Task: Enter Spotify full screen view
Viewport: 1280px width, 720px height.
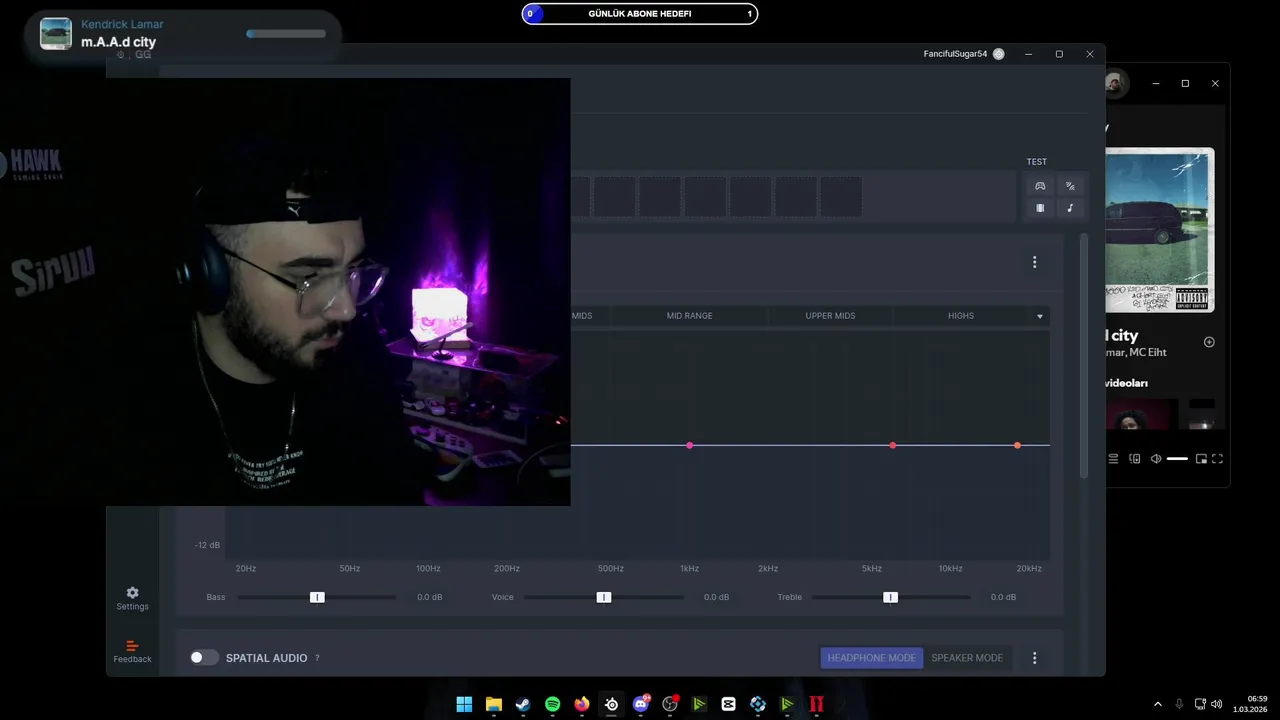Action: (x=1218, y=459)
